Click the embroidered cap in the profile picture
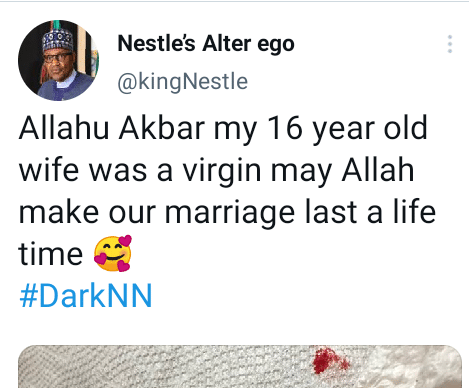The height and width of the screenshot is (388, 469). (x=58, y=40)
